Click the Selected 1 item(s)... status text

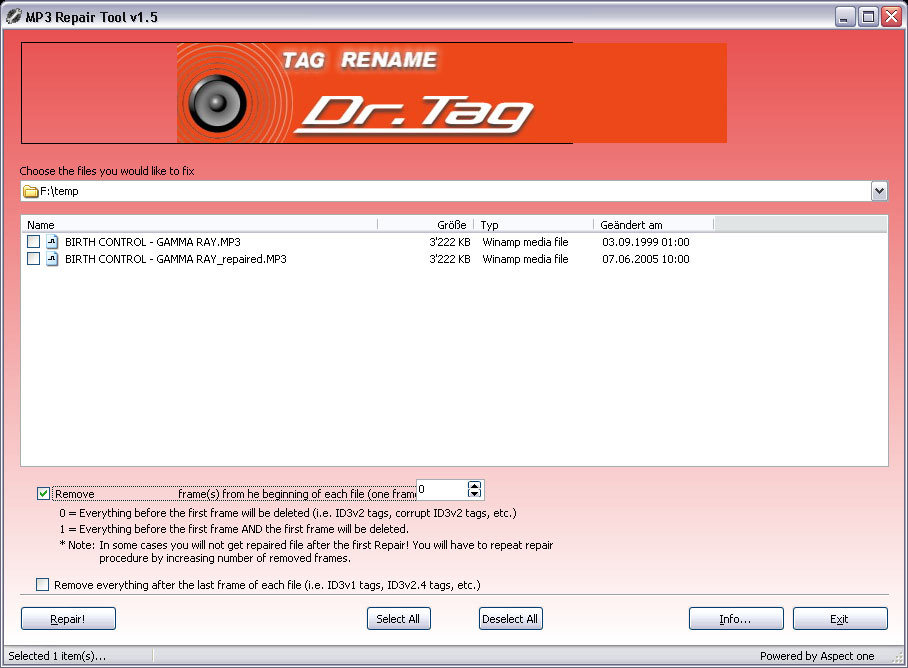coord(57,656)
